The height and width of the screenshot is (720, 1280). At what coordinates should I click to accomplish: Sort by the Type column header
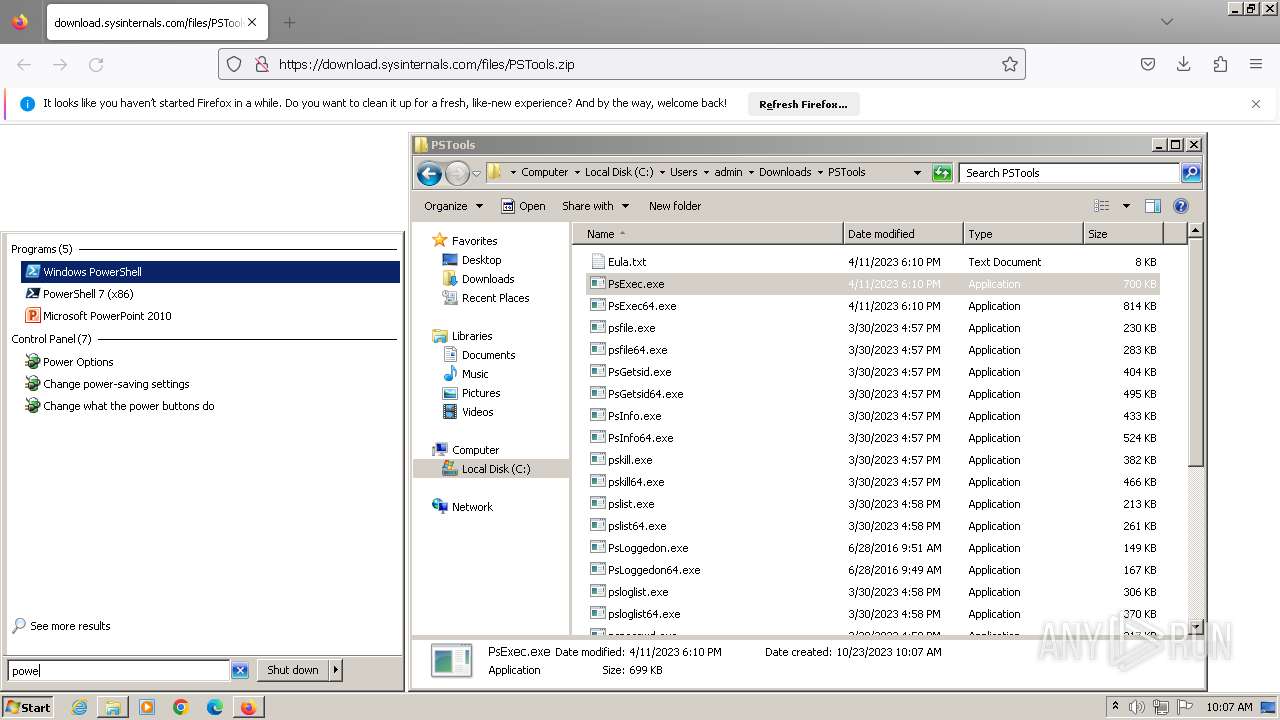[x=1023, y=234]
